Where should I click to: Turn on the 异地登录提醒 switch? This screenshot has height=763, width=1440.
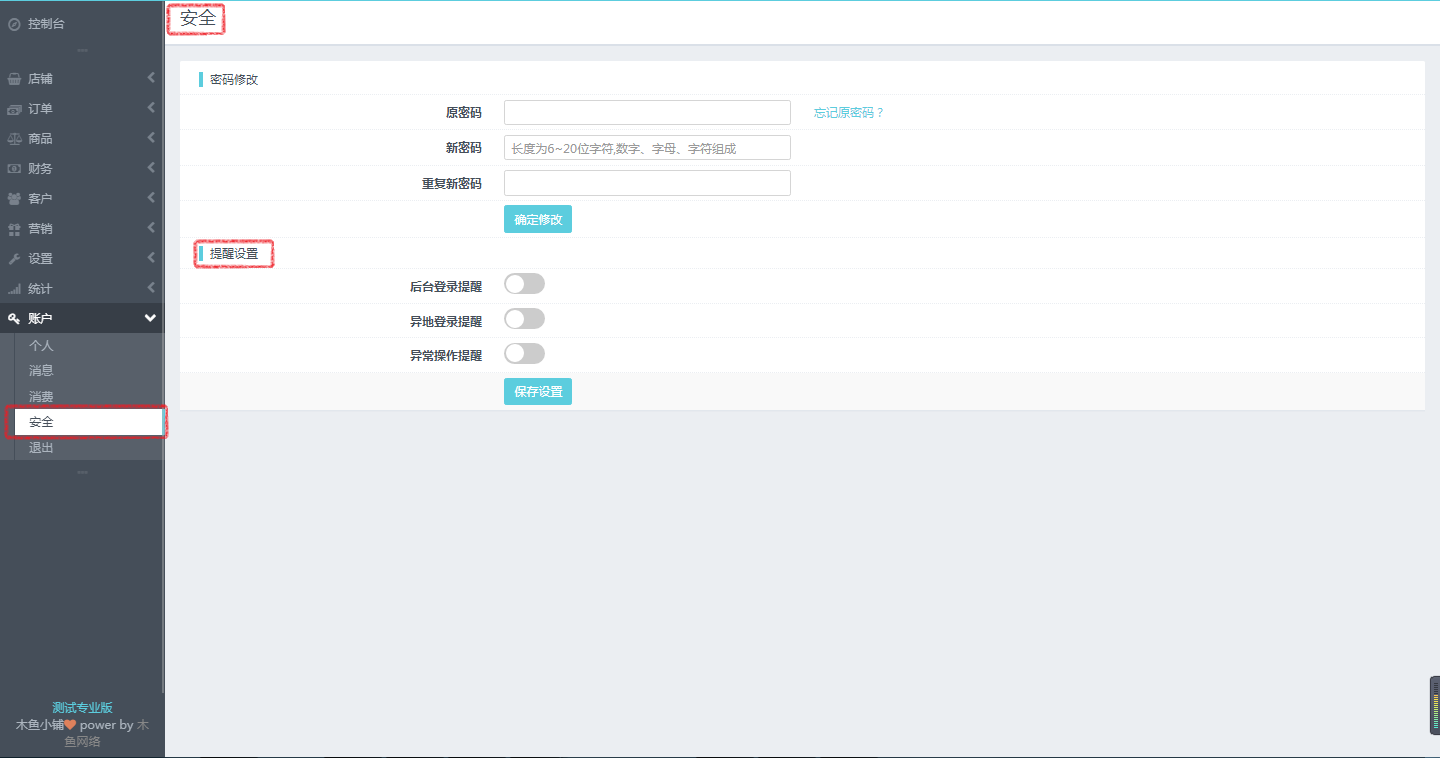(x=524, y=319)
